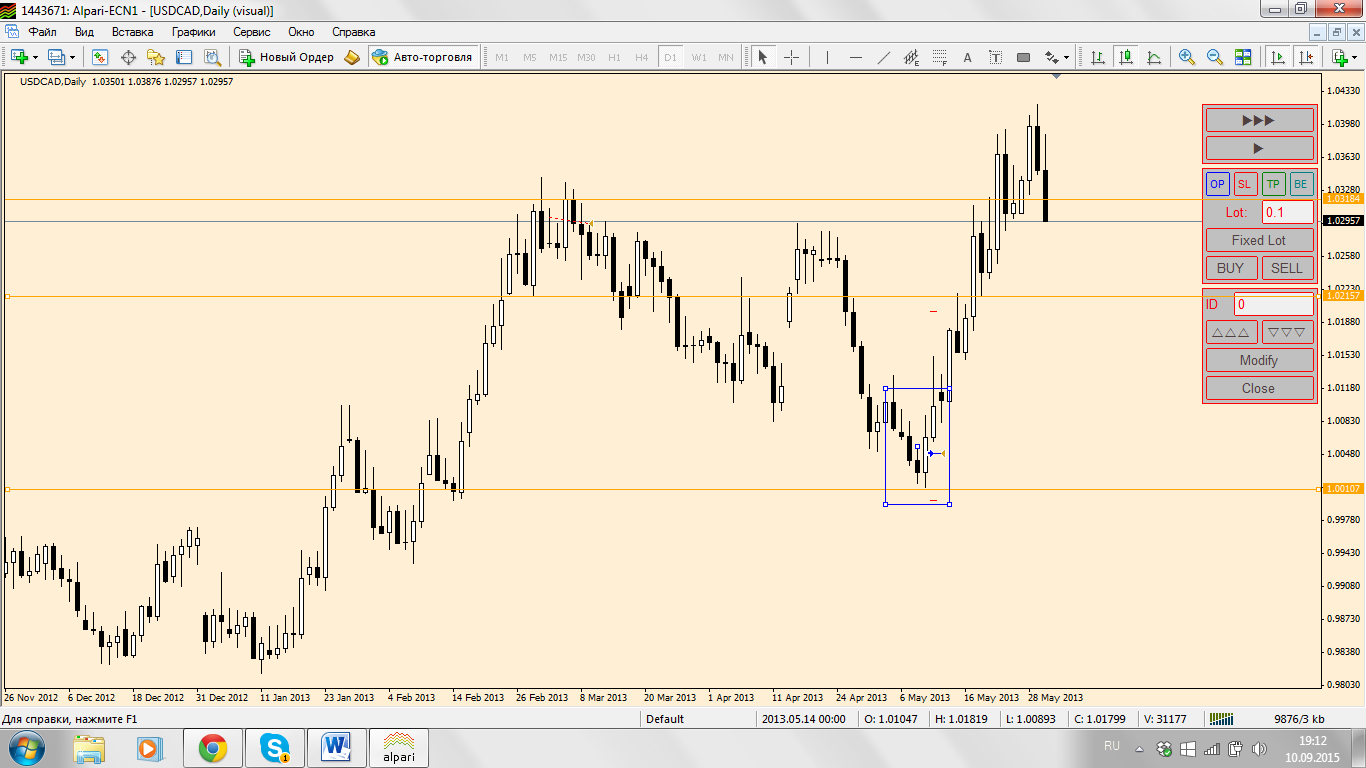Toggle the TP button in panel

[1273, 184]
